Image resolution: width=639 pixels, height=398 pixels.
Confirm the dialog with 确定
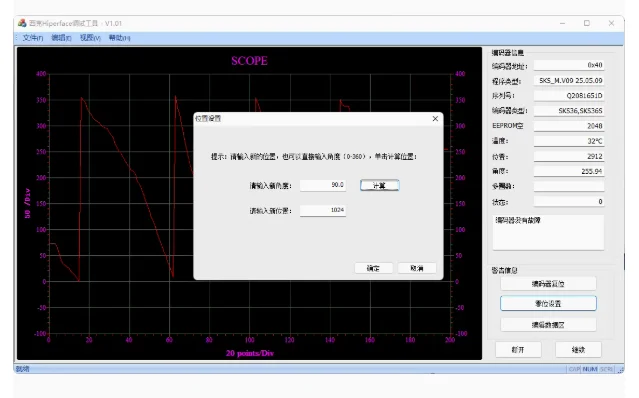[x=373, y=268]
